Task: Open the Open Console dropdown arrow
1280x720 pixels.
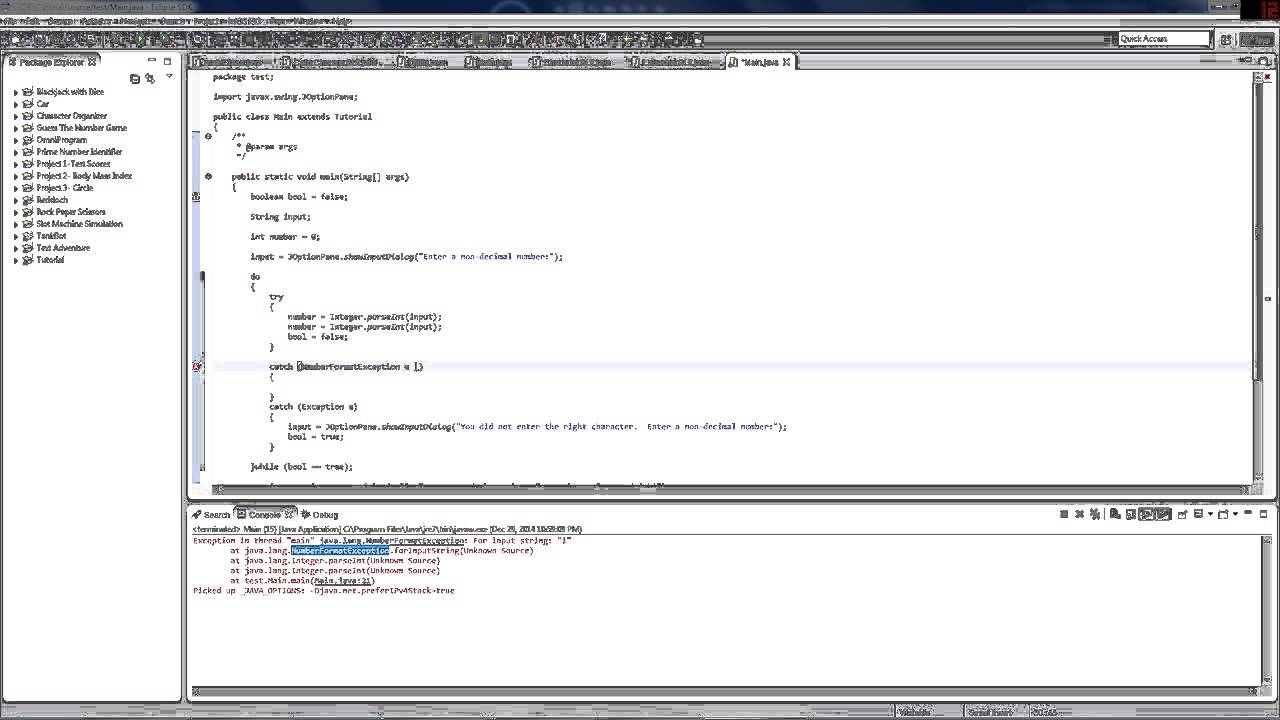Action: click(x=1235, y=514)
